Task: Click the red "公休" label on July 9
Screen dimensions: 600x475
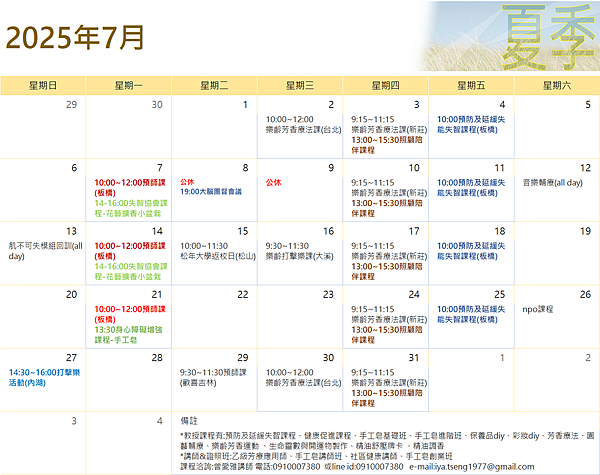Action: pos(274,183)
